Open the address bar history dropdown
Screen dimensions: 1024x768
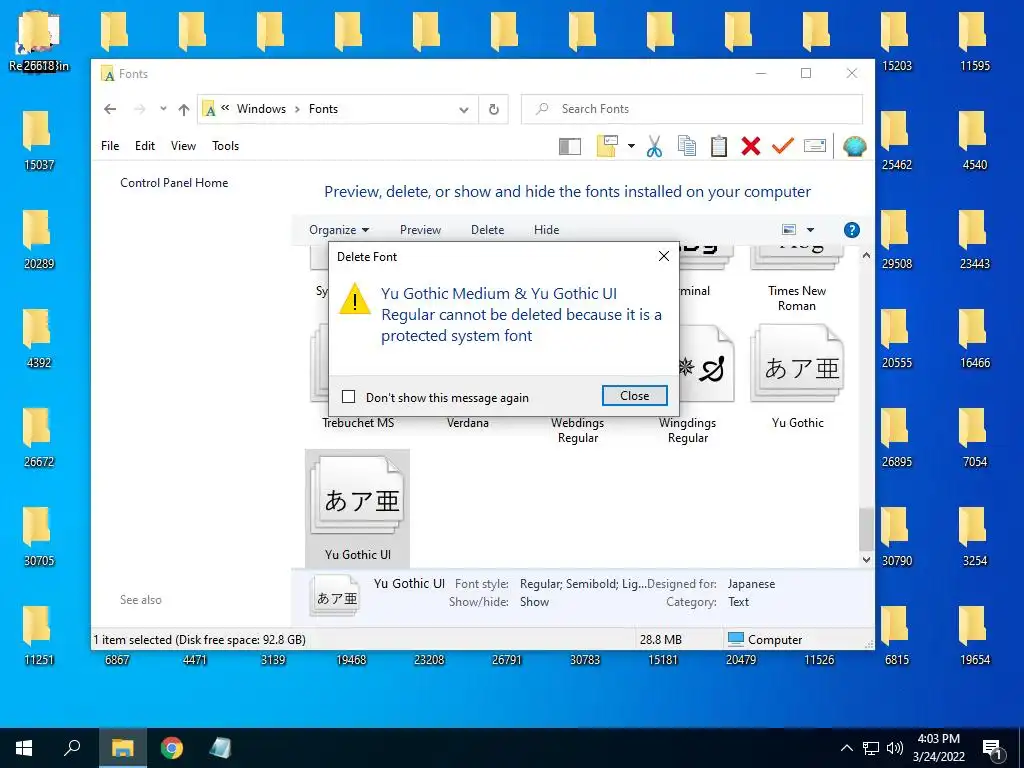tap(463, 110)
